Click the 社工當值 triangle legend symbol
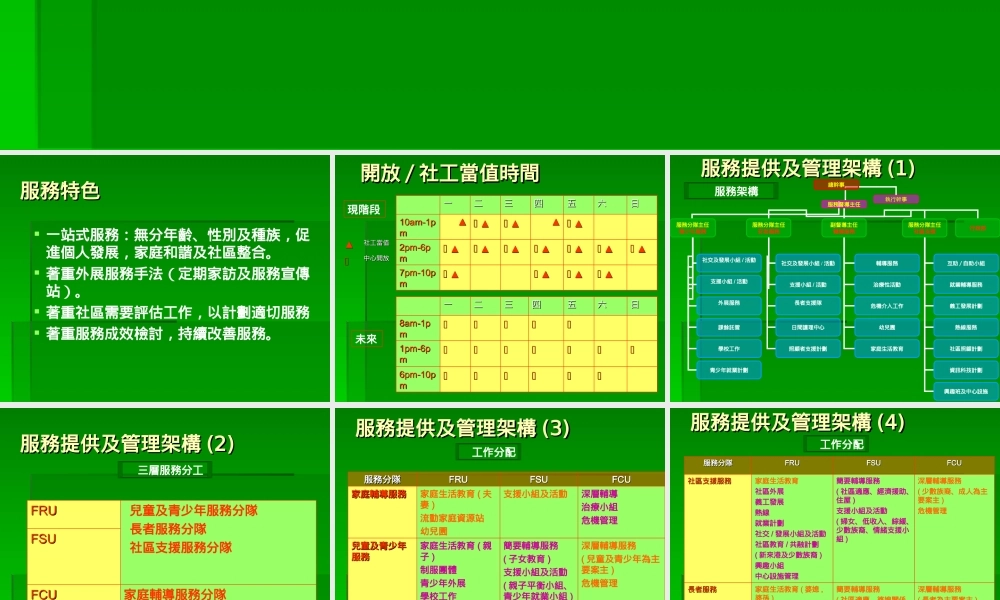Viewport: 1000px width, 600px height. click(x=348, y=245)
